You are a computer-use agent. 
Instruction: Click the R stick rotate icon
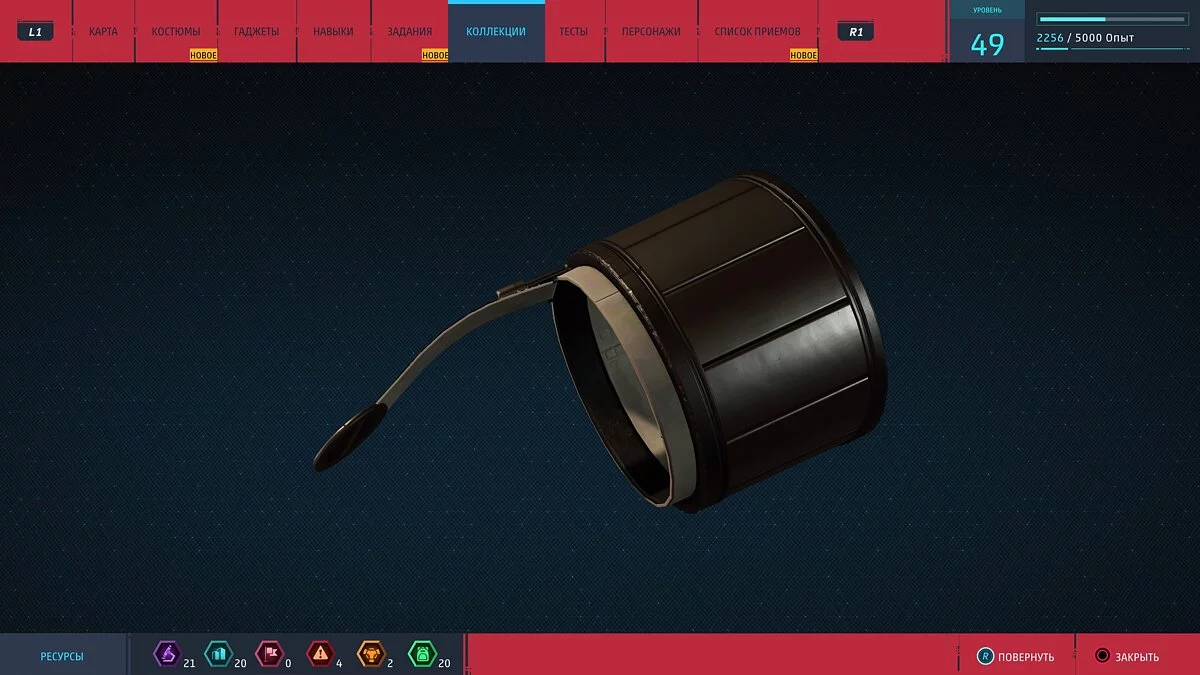(x=986, y=656)
